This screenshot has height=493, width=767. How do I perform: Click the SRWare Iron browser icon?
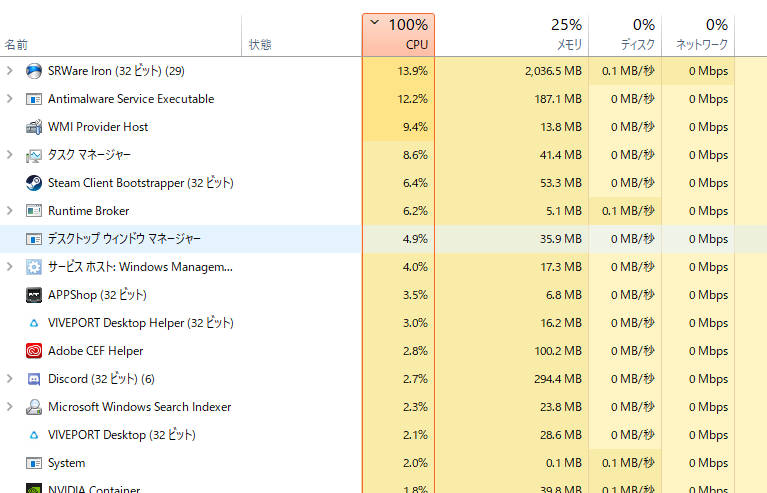(x=34, y=71)
